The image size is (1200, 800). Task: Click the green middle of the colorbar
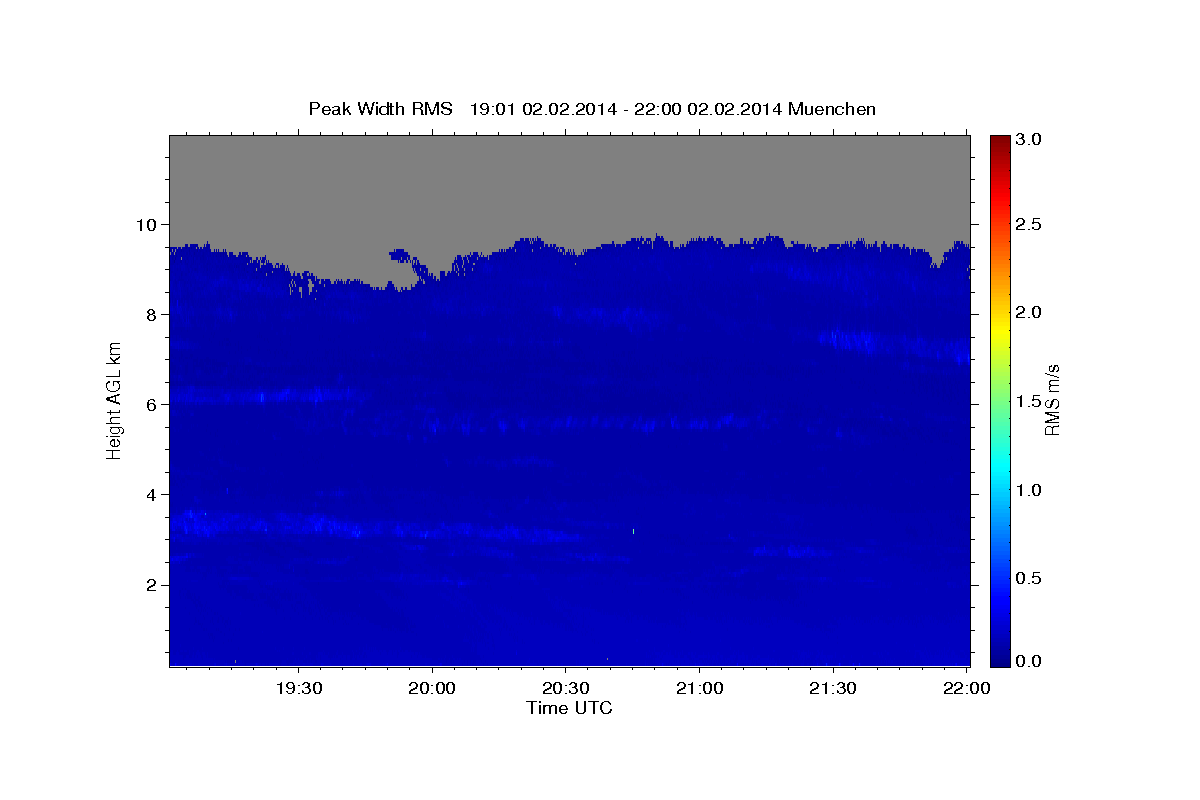1000,400
